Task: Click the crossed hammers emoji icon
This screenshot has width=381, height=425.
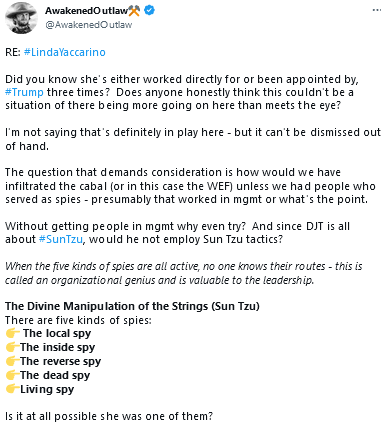Action: click(134, 11)
